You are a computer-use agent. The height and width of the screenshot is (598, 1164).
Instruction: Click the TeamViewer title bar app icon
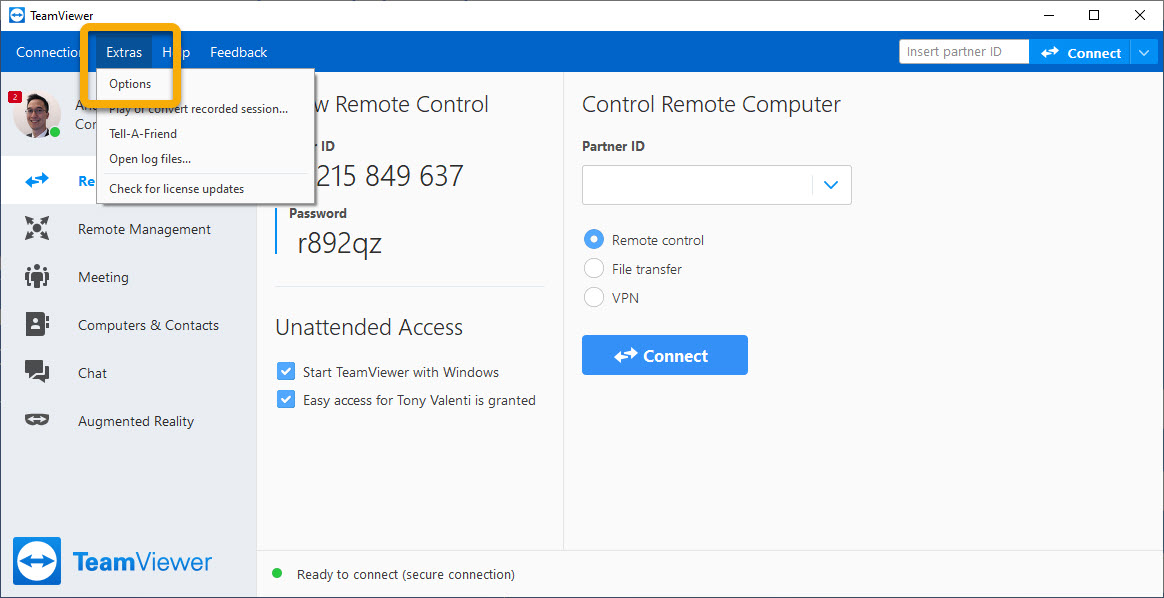coord(17,15)
